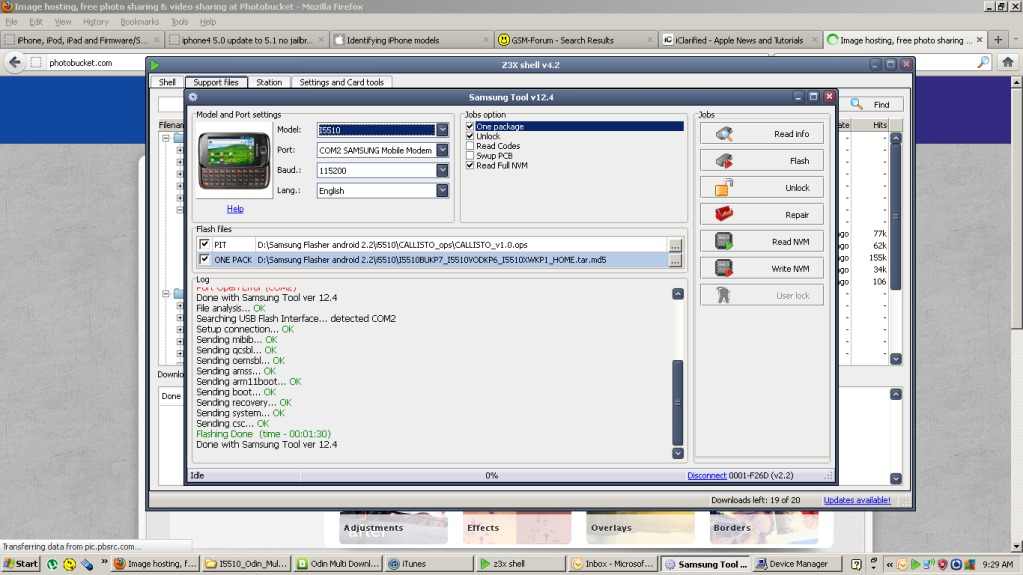The width and height of the screenshot is (1023, 575).
Task: Click the Updates available link
Action: click(x=857, y=500)
